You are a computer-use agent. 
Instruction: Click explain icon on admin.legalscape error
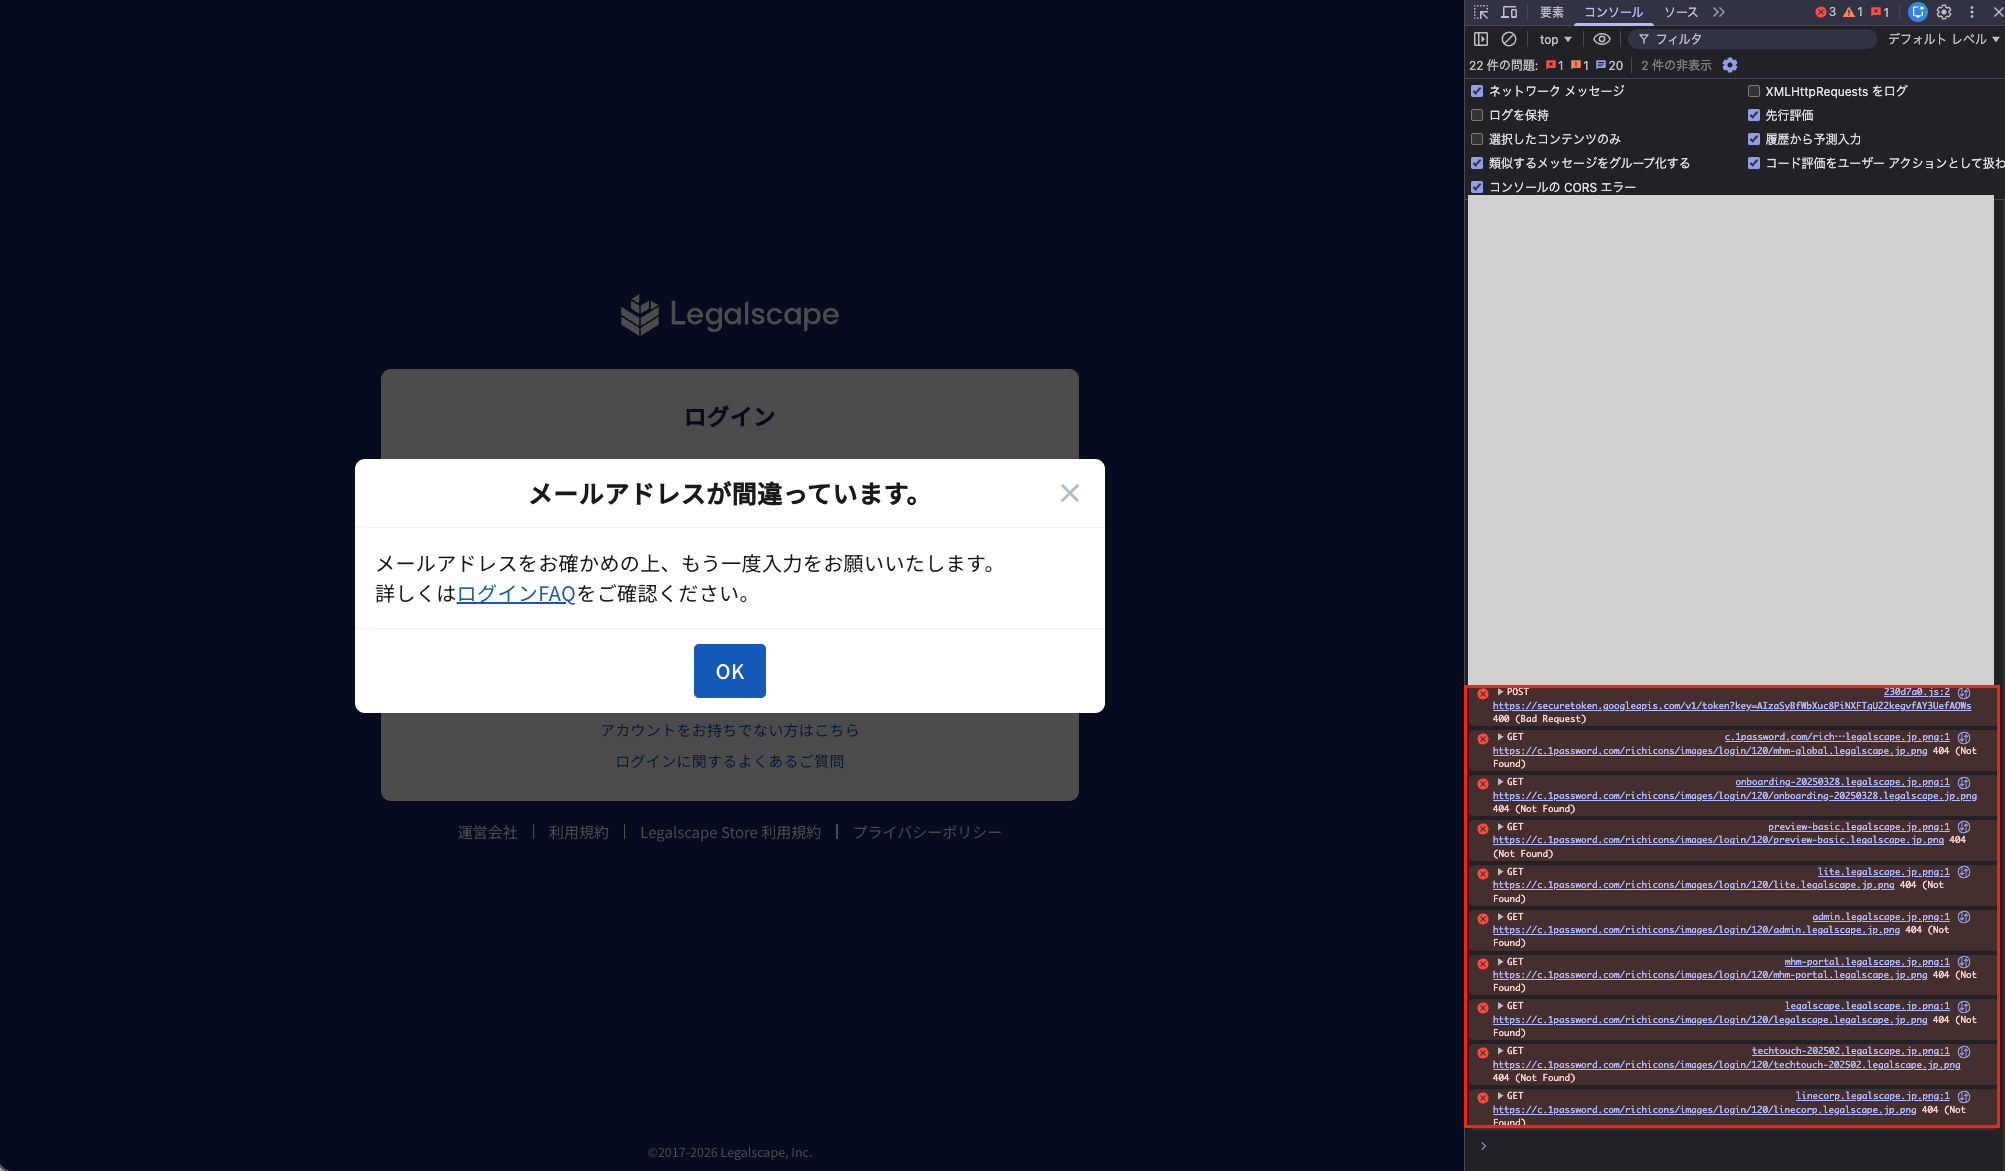(x=1964, y=917)
